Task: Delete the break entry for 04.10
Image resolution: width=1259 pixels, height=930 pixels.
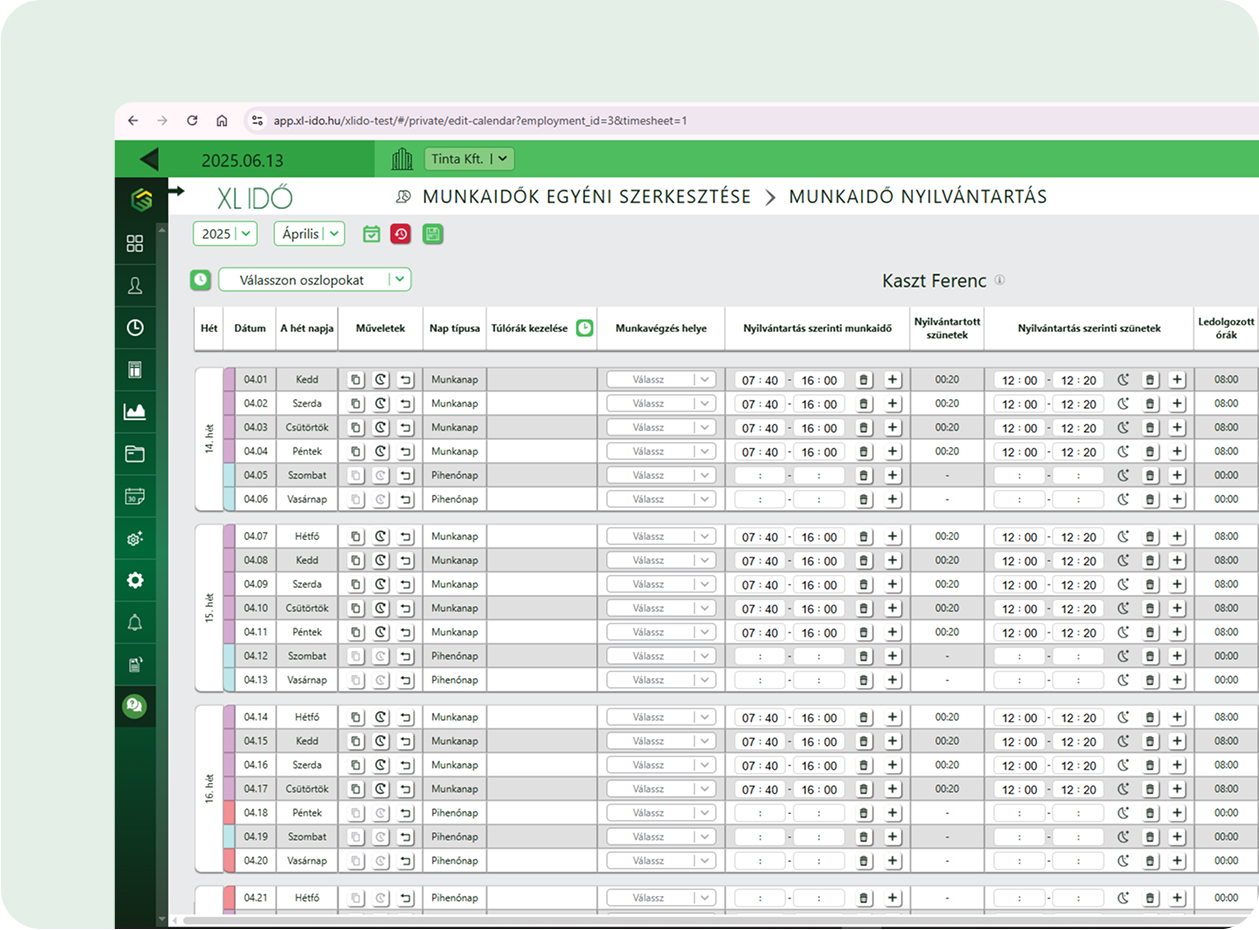Action: (x=1150, y=609)
